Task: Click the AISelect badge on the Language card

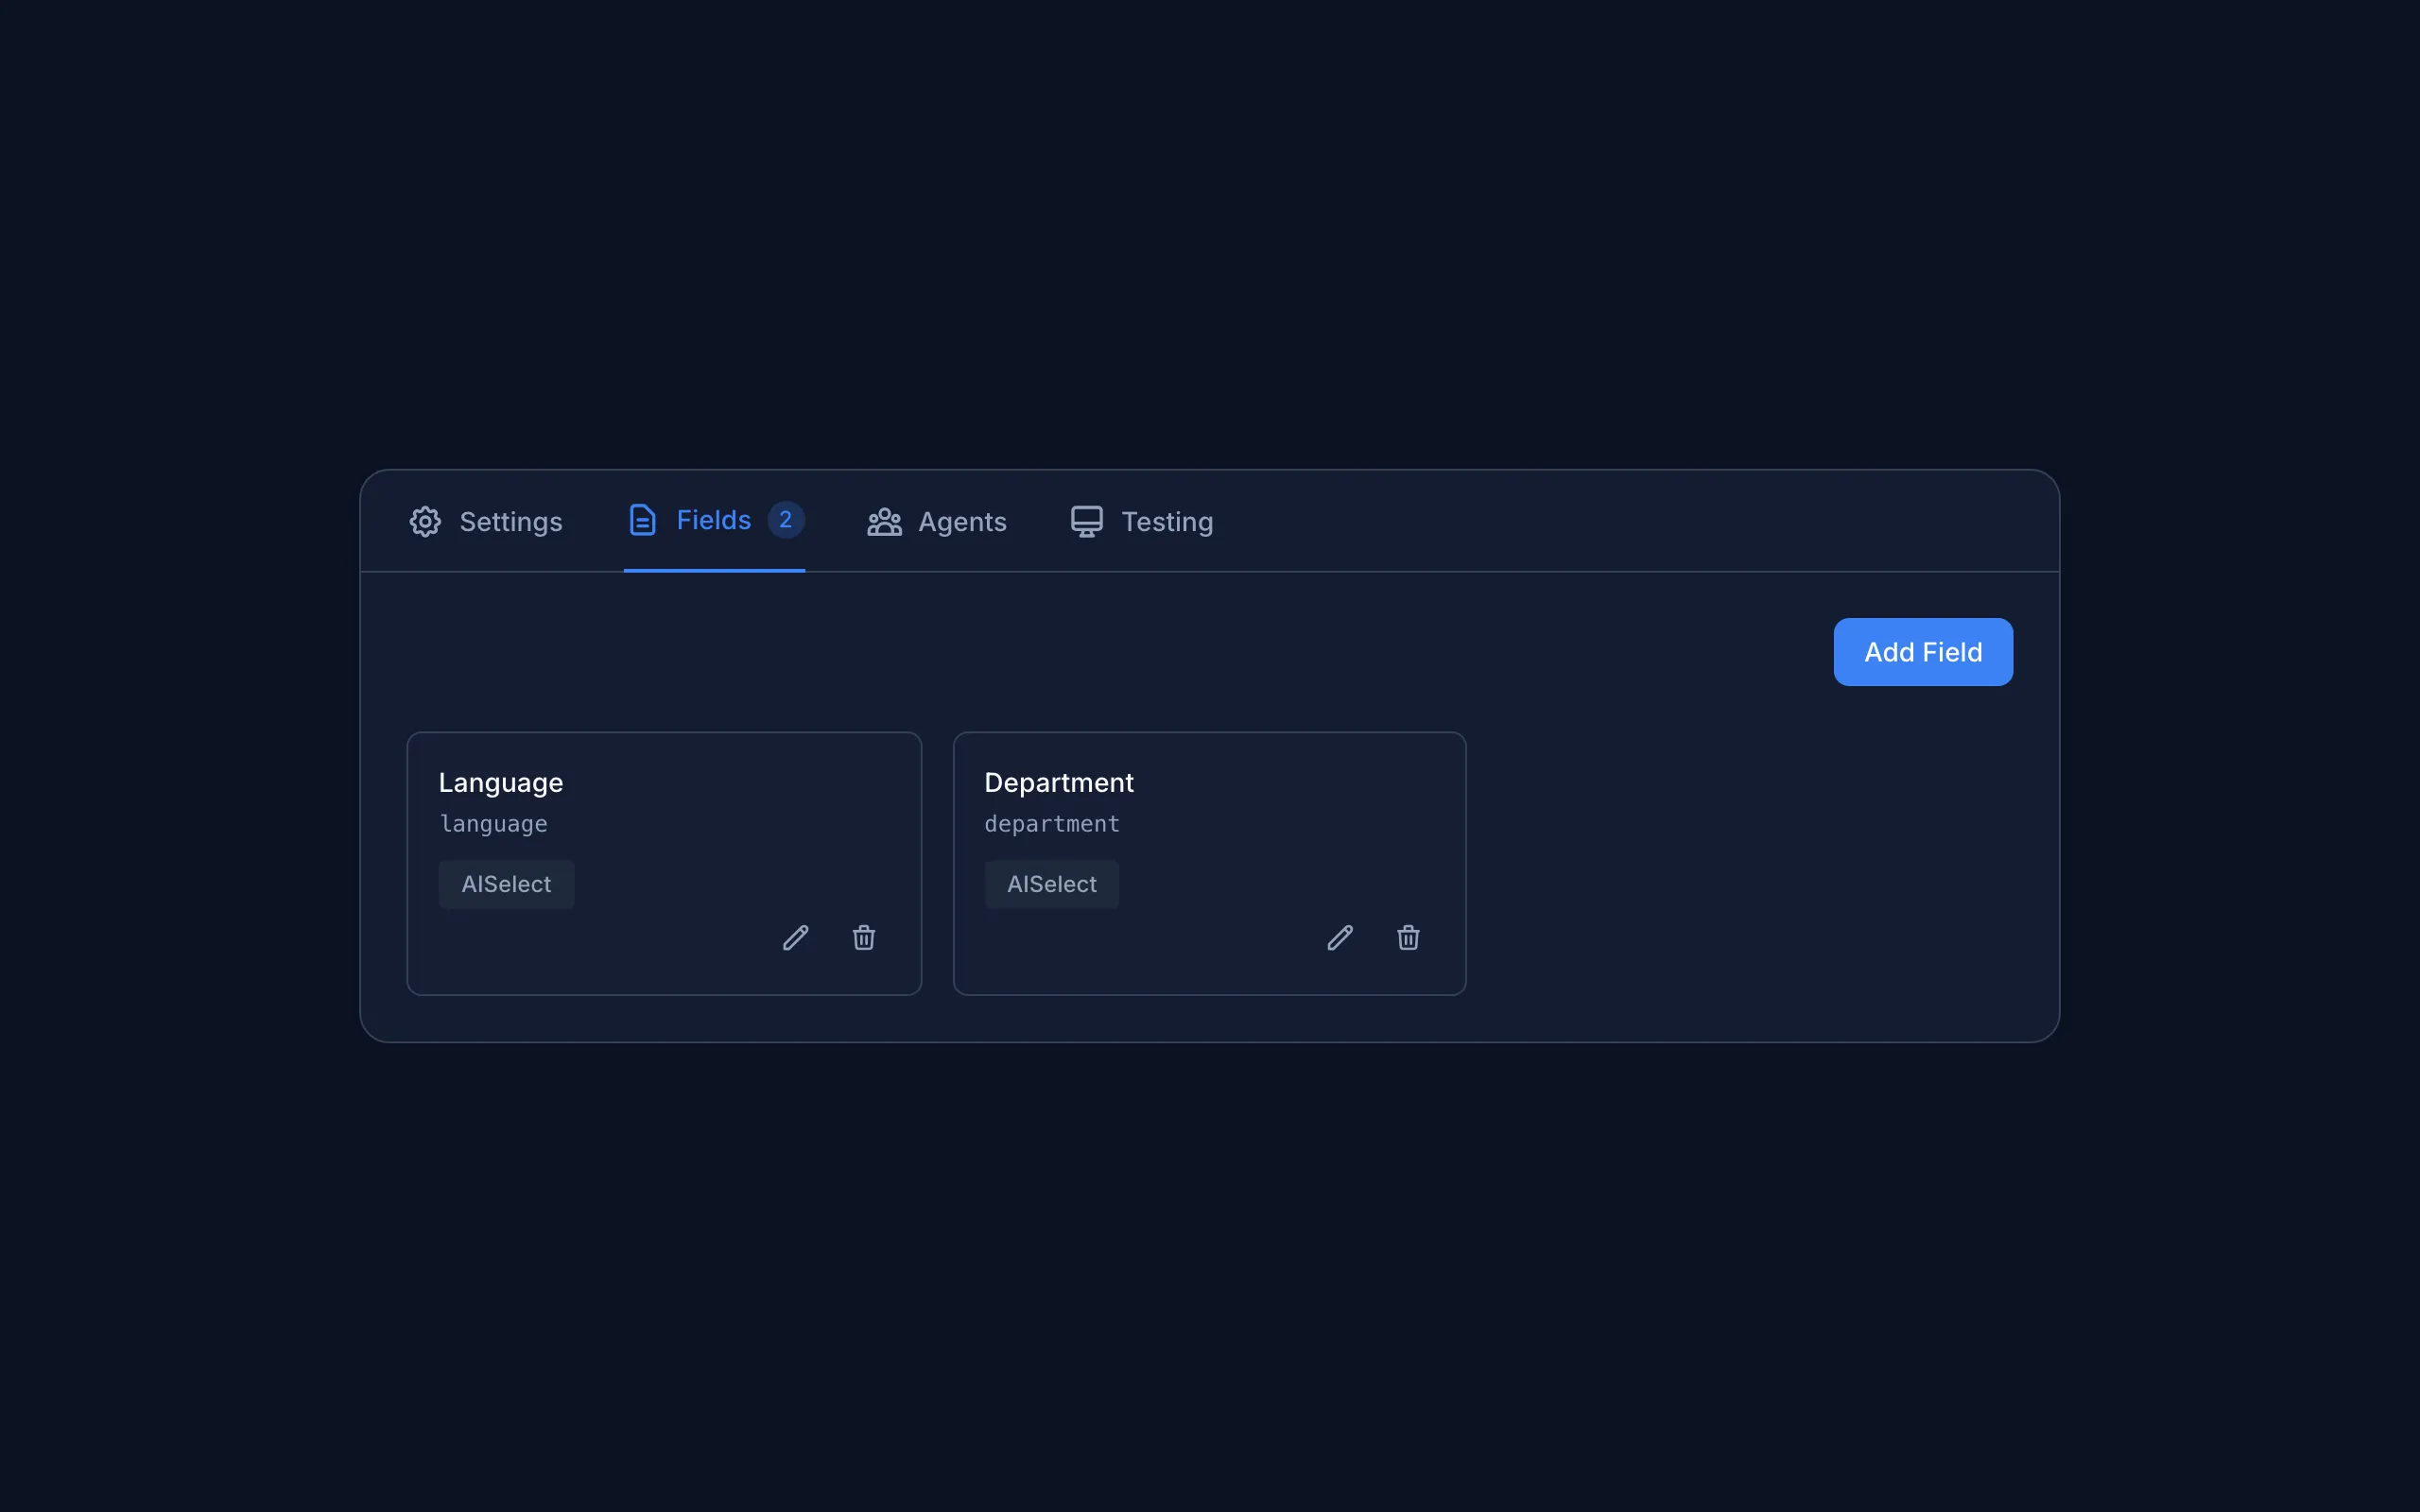Action: click(506, 884)
